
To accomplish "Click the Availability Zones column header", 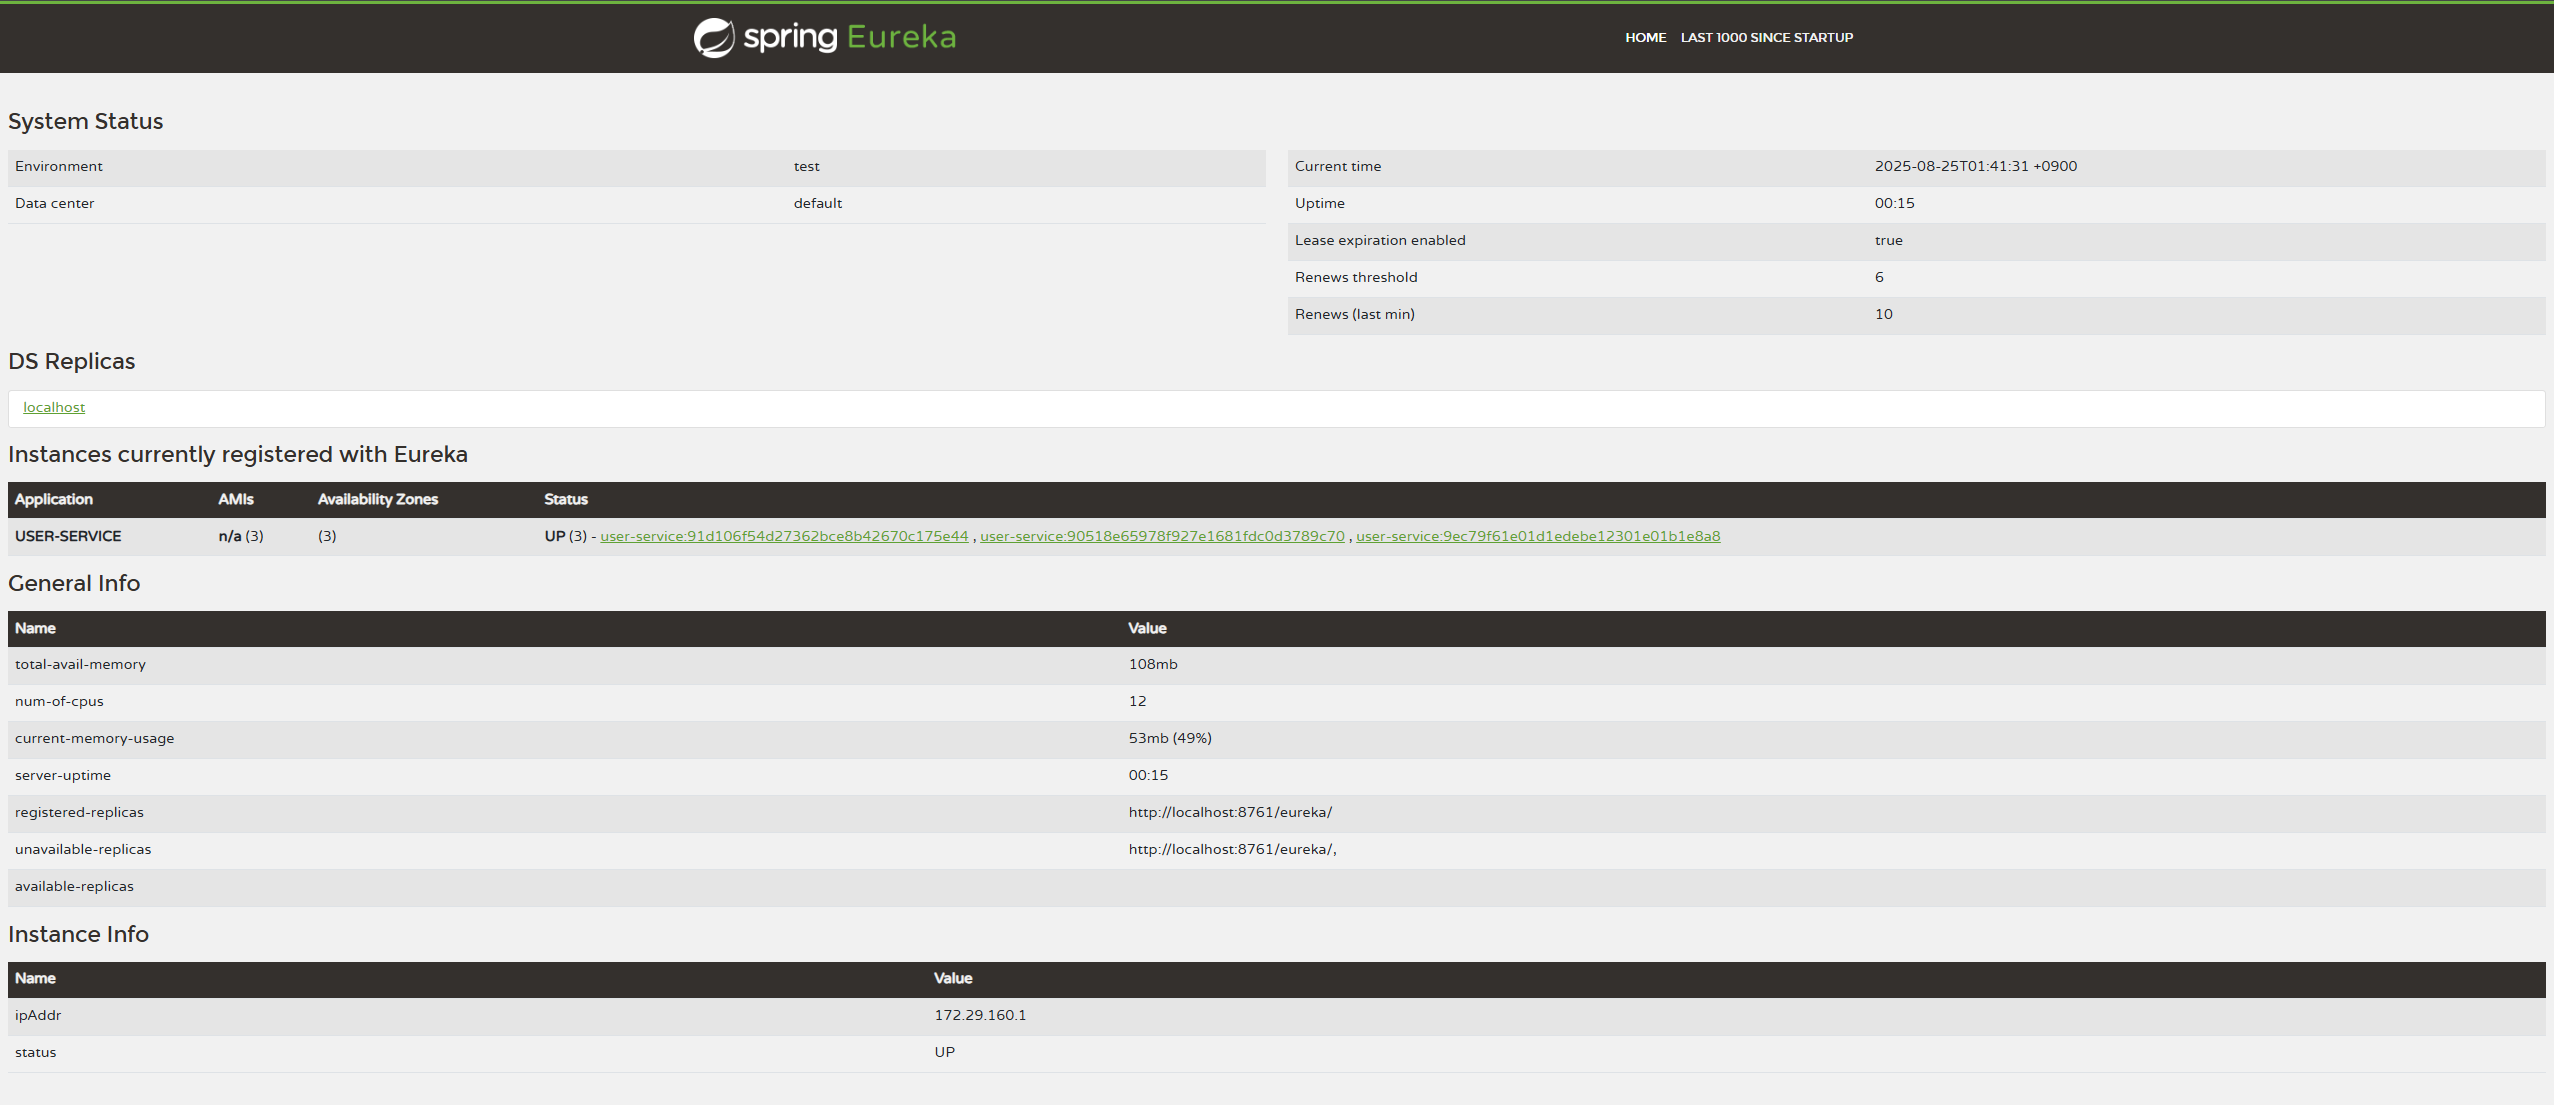I will coord(378,499).
